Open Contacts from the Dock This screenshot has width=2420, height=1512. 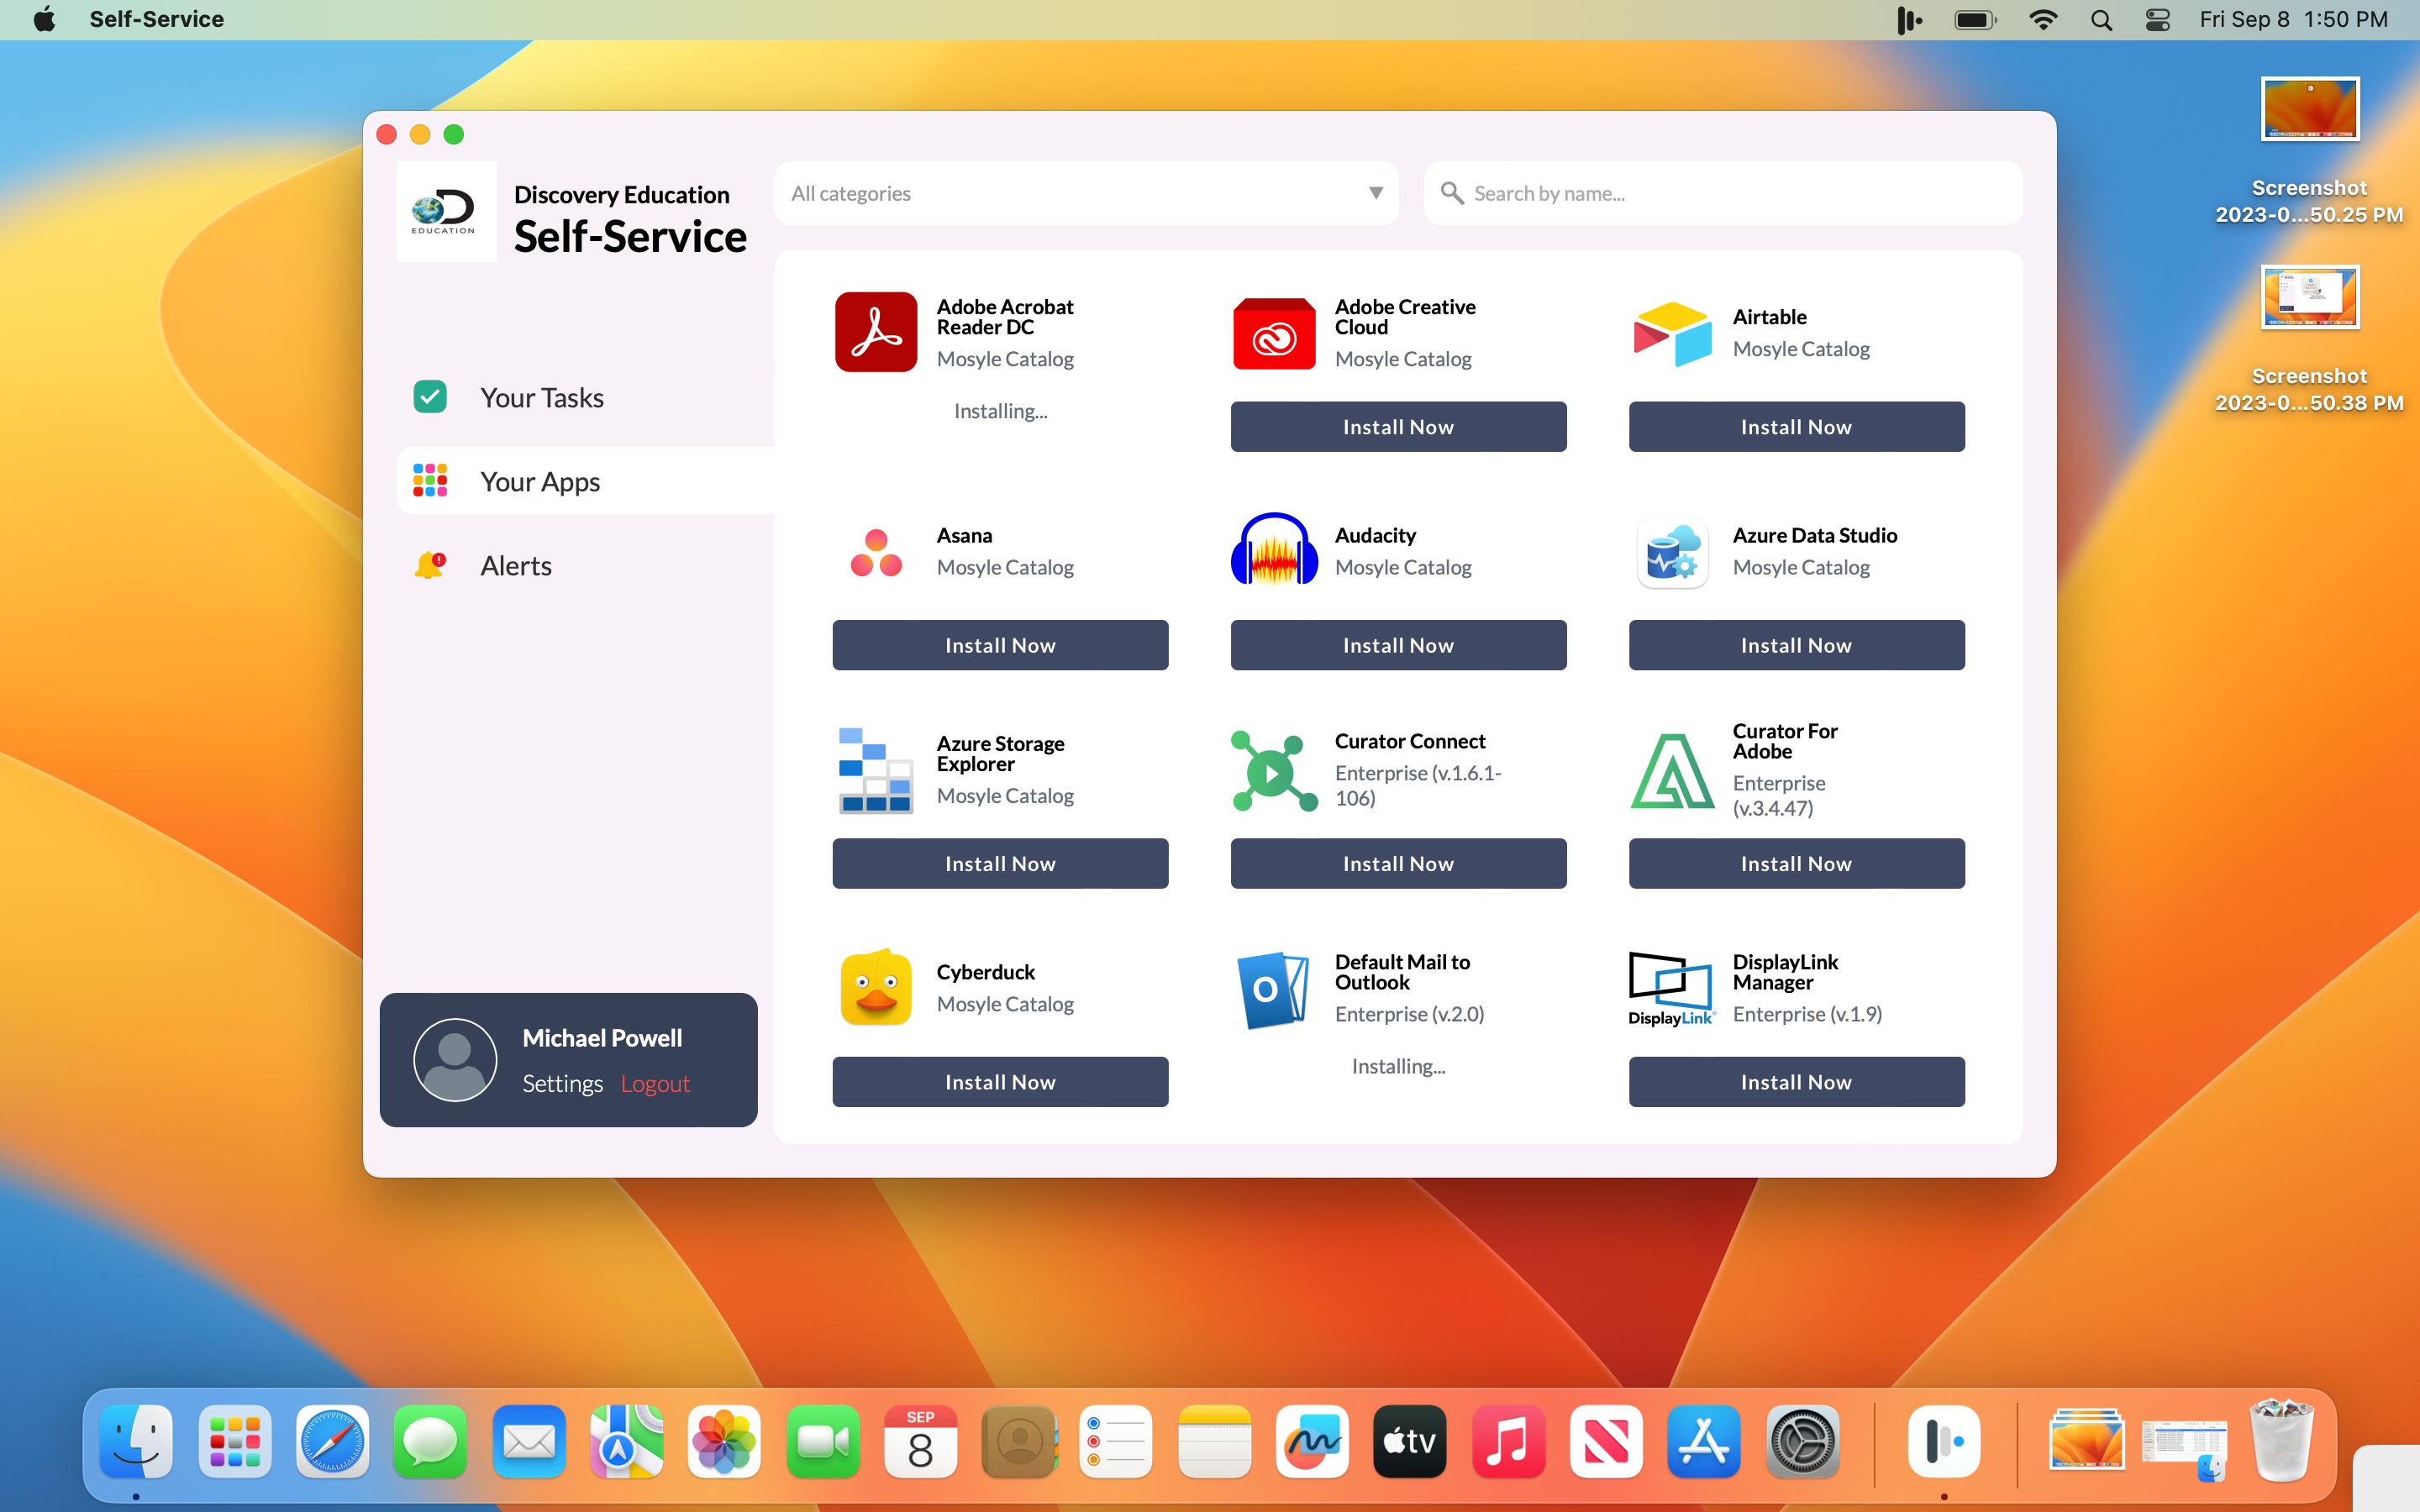[x=1019, y=1441]
